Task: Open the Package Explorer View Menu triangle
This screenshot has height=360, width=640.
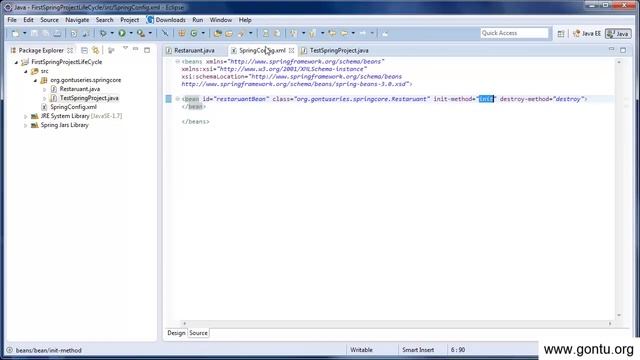Action: coord(125,49)
